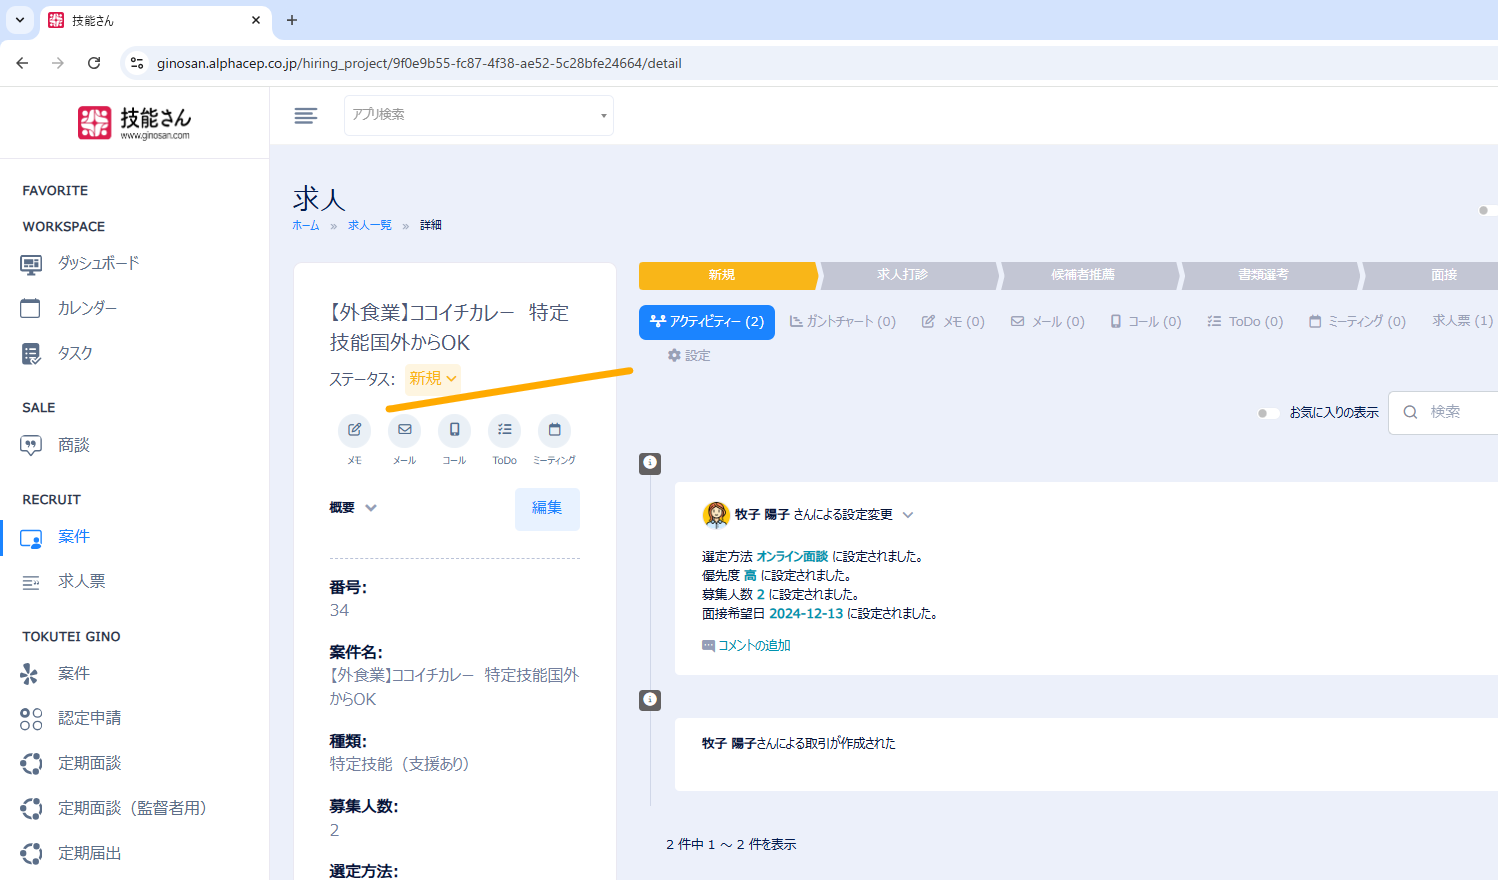Go to 求人一覧 in the breadcrumb
Screen dimensions: 1498x880
[369, 226]
